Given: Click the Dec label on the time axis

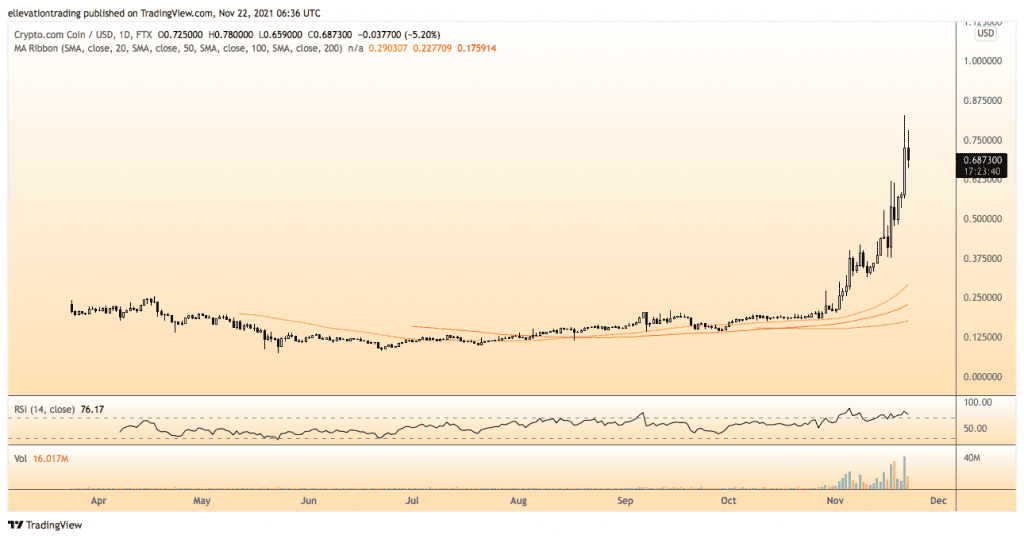Looking at the screenshot, I should (938, 501).
